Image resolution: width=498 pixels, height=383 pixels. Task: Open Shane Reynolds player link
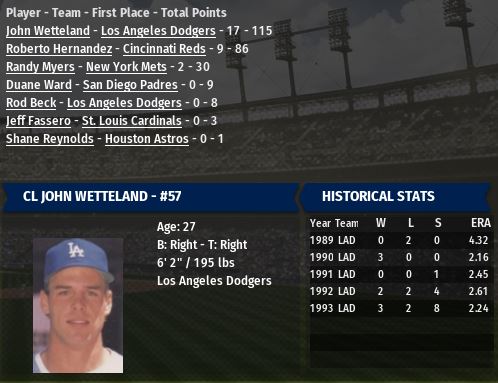click(50, 139)
